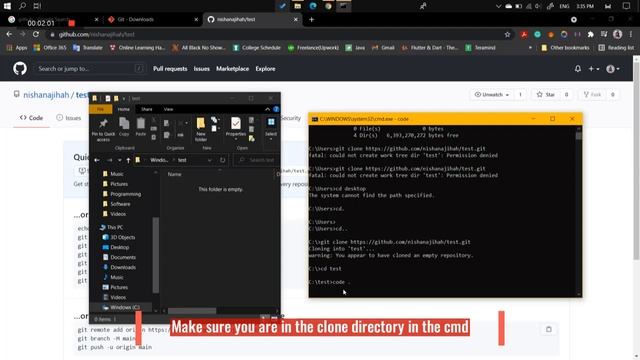Viewport: 640px width, 360px height.
Task: Open Pull requests in GitHub header
Action: tap(170, 69)
